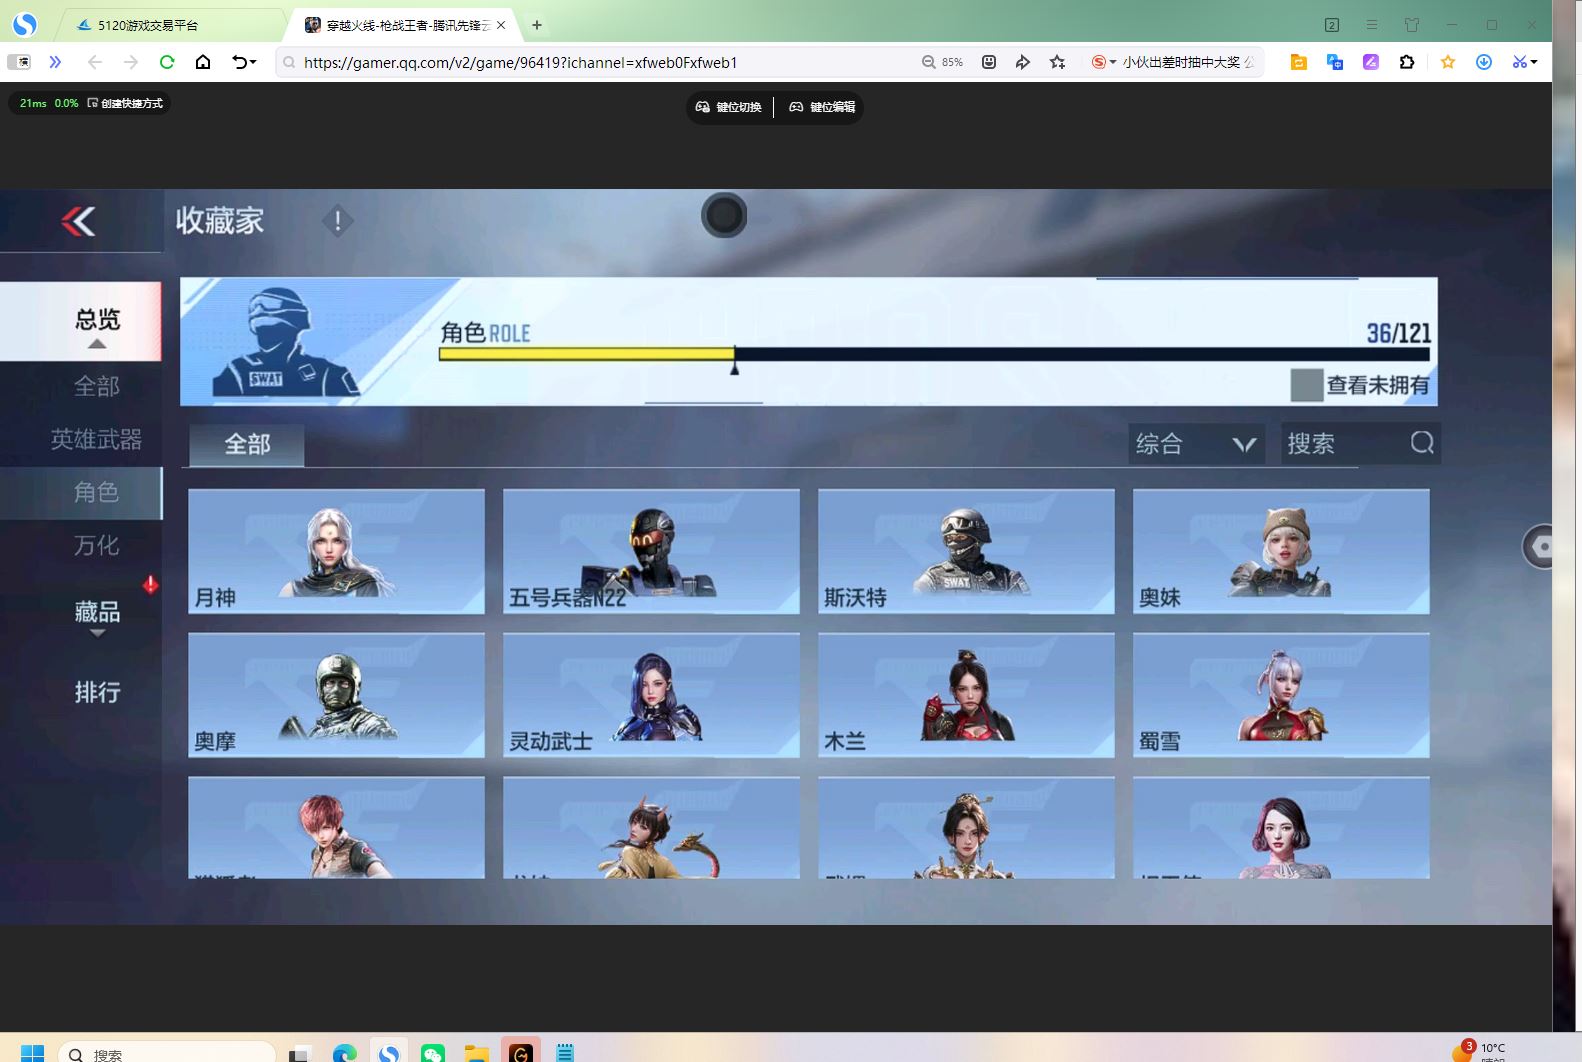Screen dimensions: 1582x1062
Task: Open browser extensions puzzle icon
Action: coord(1407,62)
